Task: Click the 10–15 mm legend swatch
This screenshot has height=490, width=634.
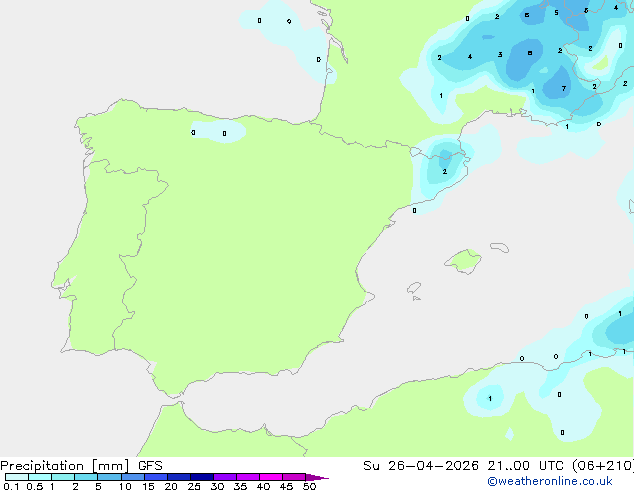Action: [133, 477]
